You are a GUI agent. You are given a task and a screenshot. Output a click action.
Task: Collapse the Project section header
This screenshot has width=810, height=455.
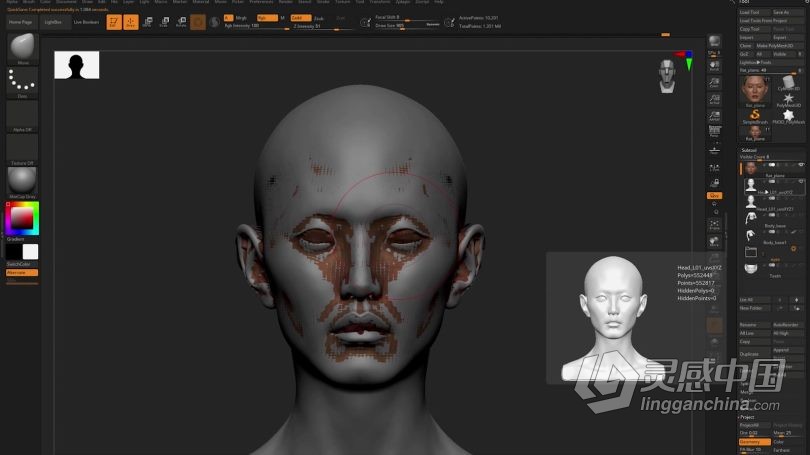tap(747, 417)
